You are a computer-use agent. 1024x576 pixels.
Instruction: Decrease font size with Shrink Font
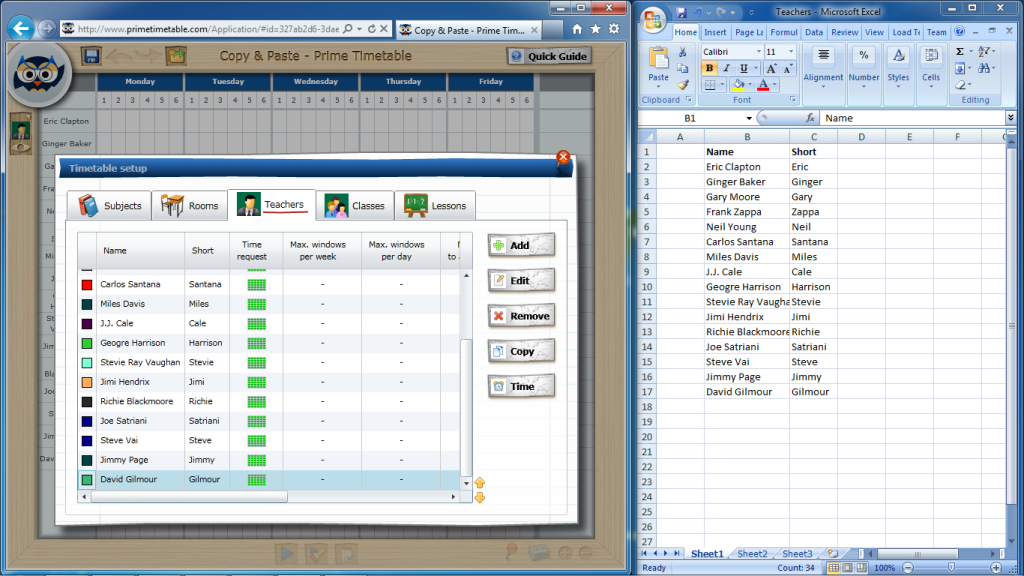788,69
